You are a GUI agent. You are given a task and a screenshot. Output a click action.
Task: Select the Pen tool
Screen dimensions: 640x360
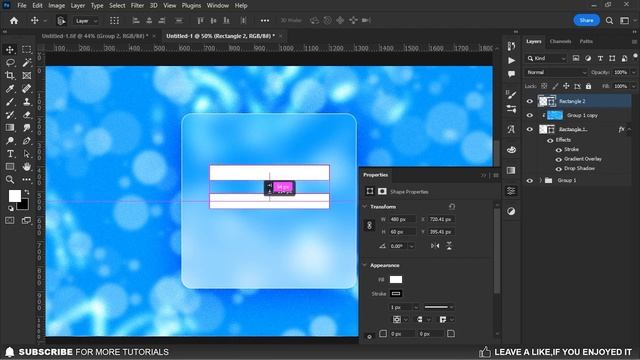27,141
